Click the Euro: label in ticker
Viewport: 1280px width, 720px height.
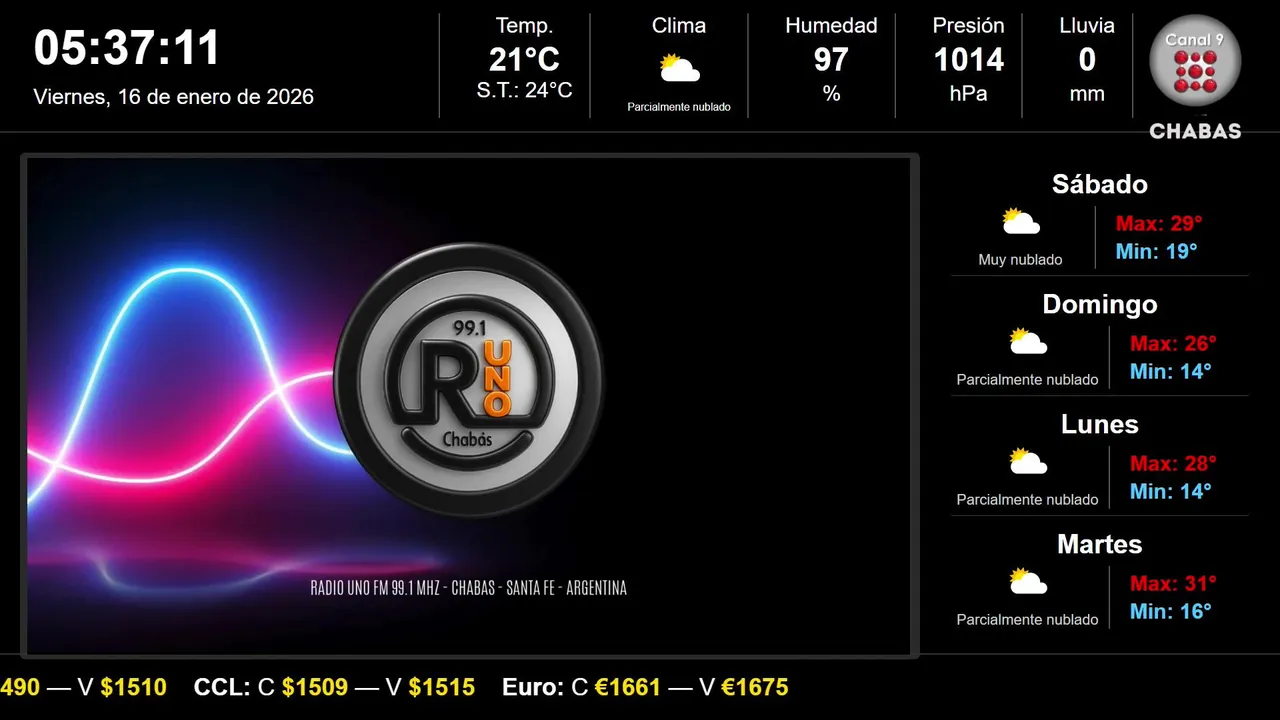point(533,687)
